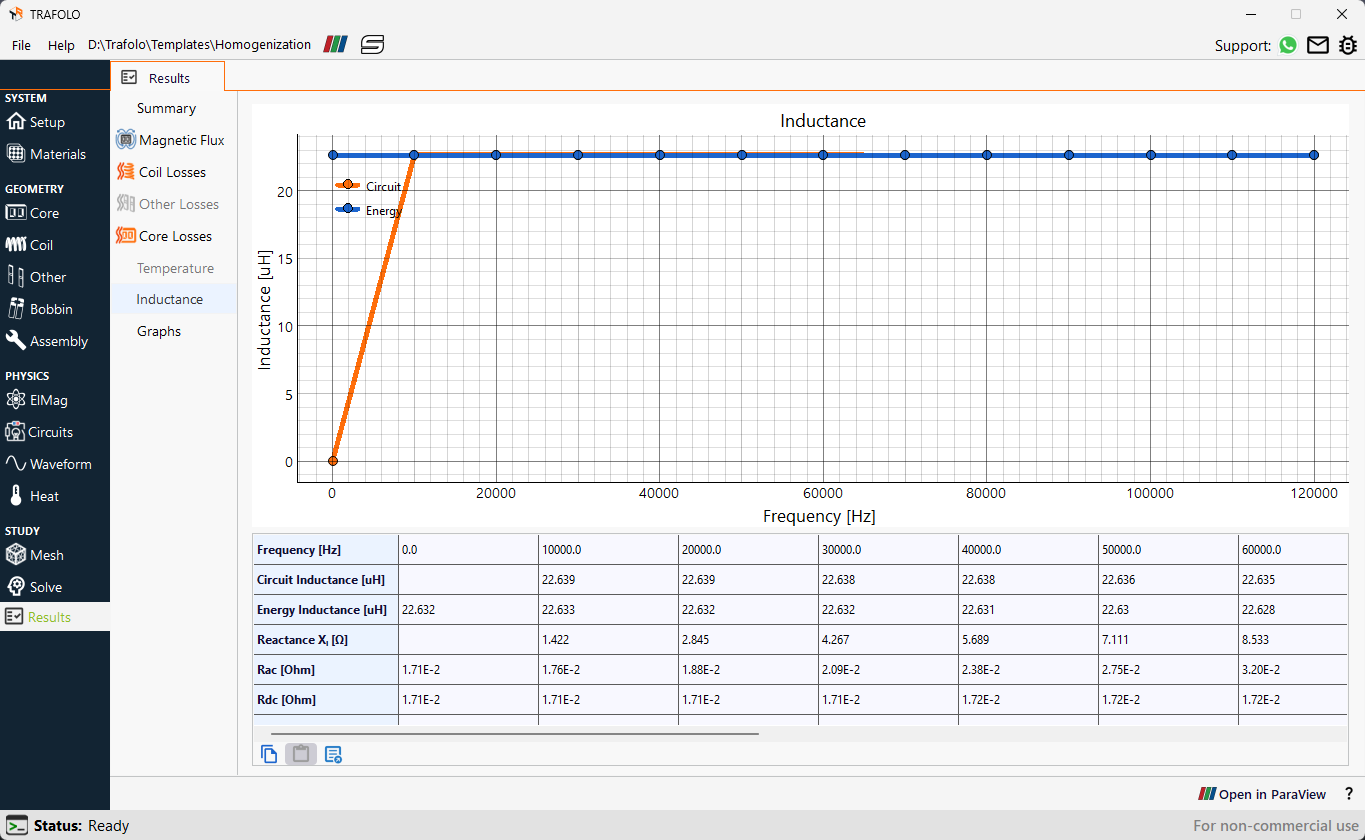Click the ParaView stripes icon in menu bar
Image resolution: width=1365 pixels, height=840 pixels.
click(336, 45)
